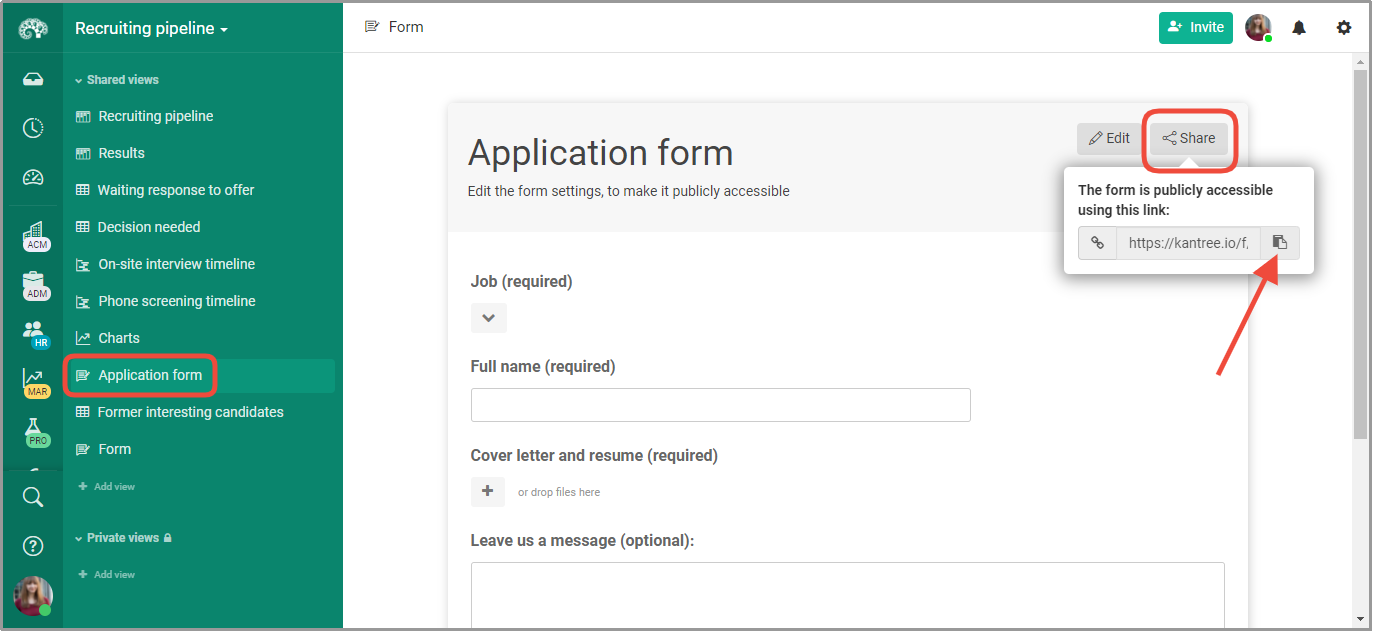Screen dimensions: 1373x632
Task: Collapse the Private views section
Action: point(124,538)
